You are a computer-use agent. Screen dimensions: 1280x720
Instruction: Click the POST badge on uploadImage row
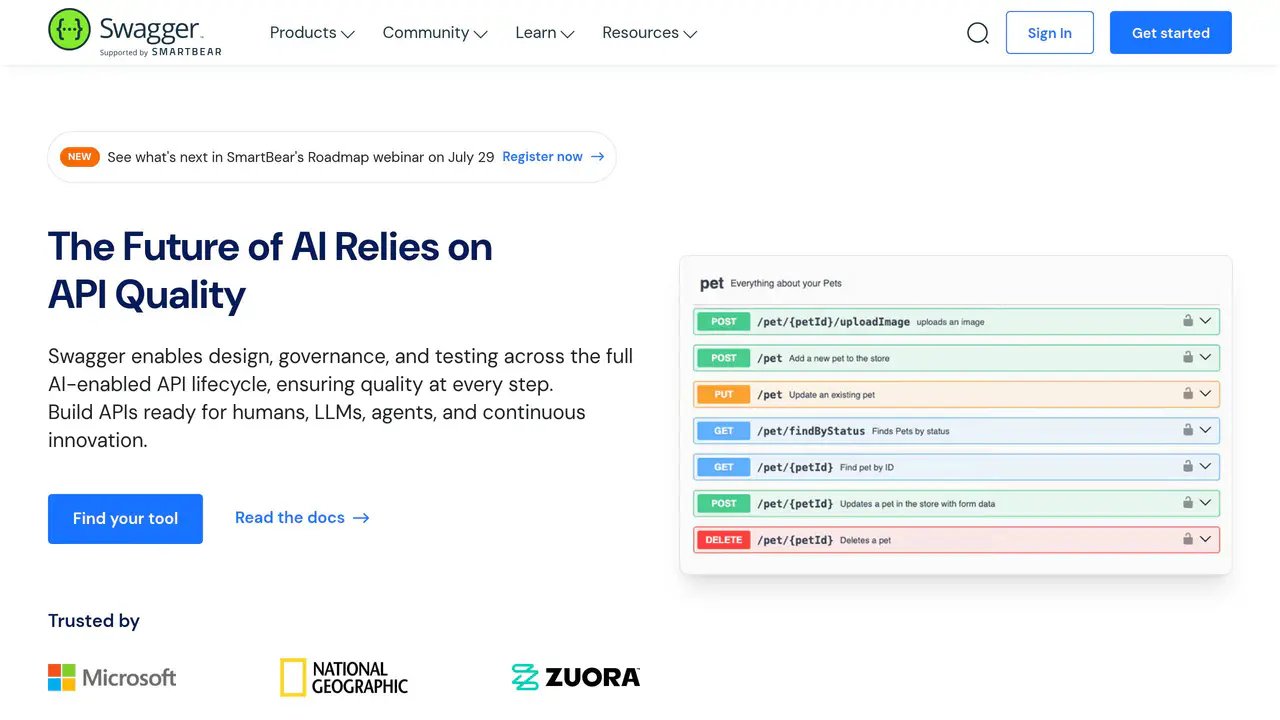pos(724,322)
